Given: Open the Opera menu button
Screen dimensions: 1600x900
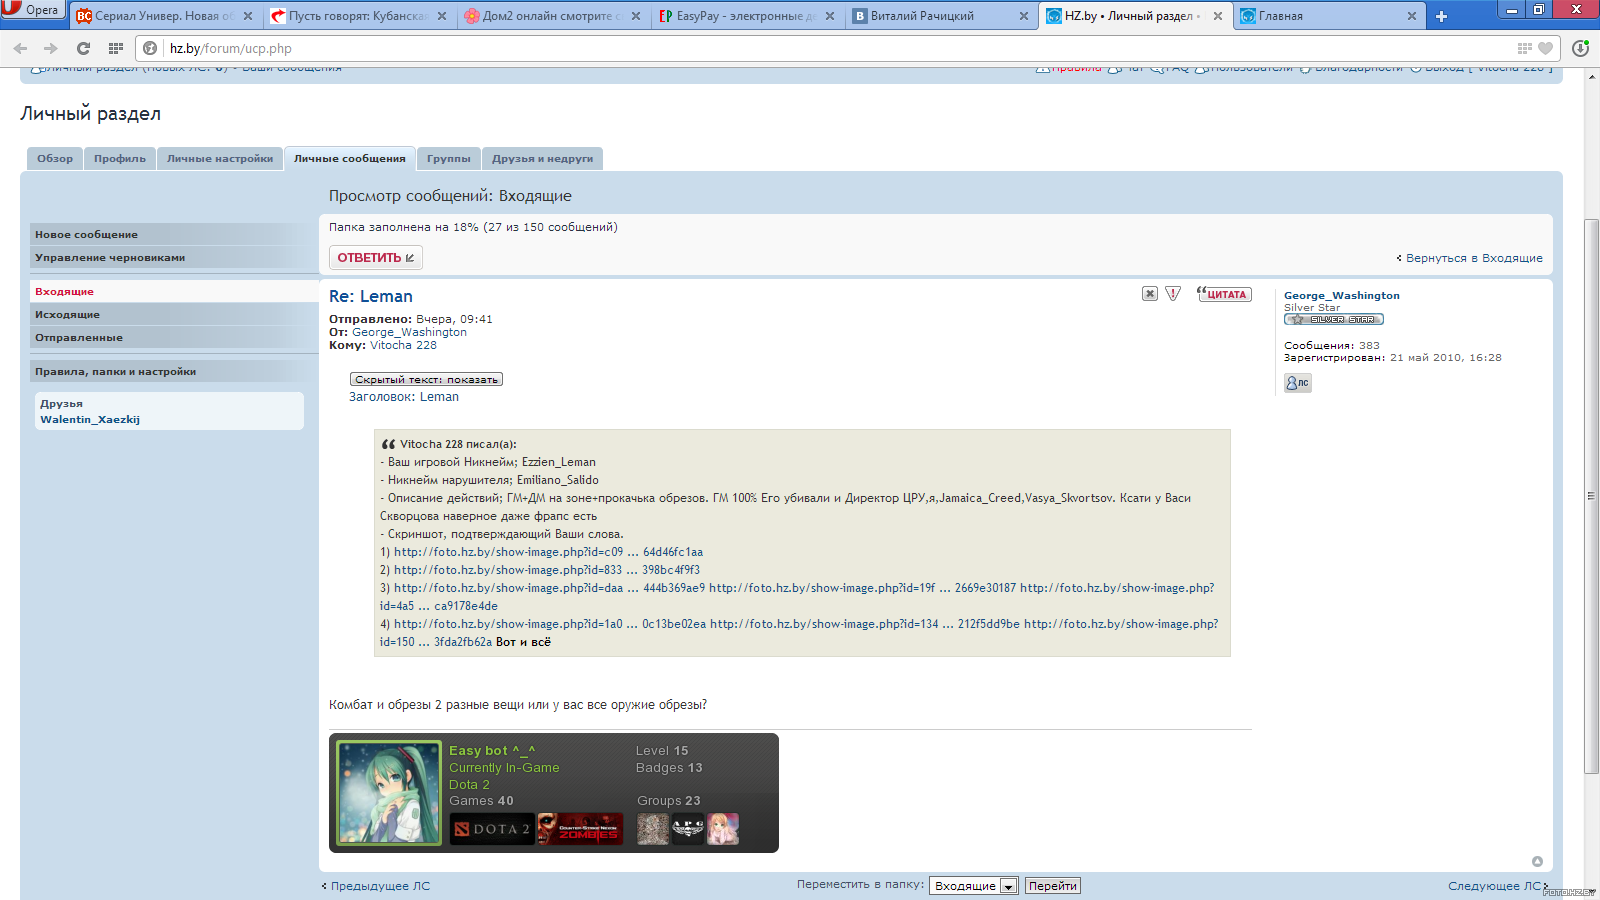Looking at the screenshot, I should [32, 10].
